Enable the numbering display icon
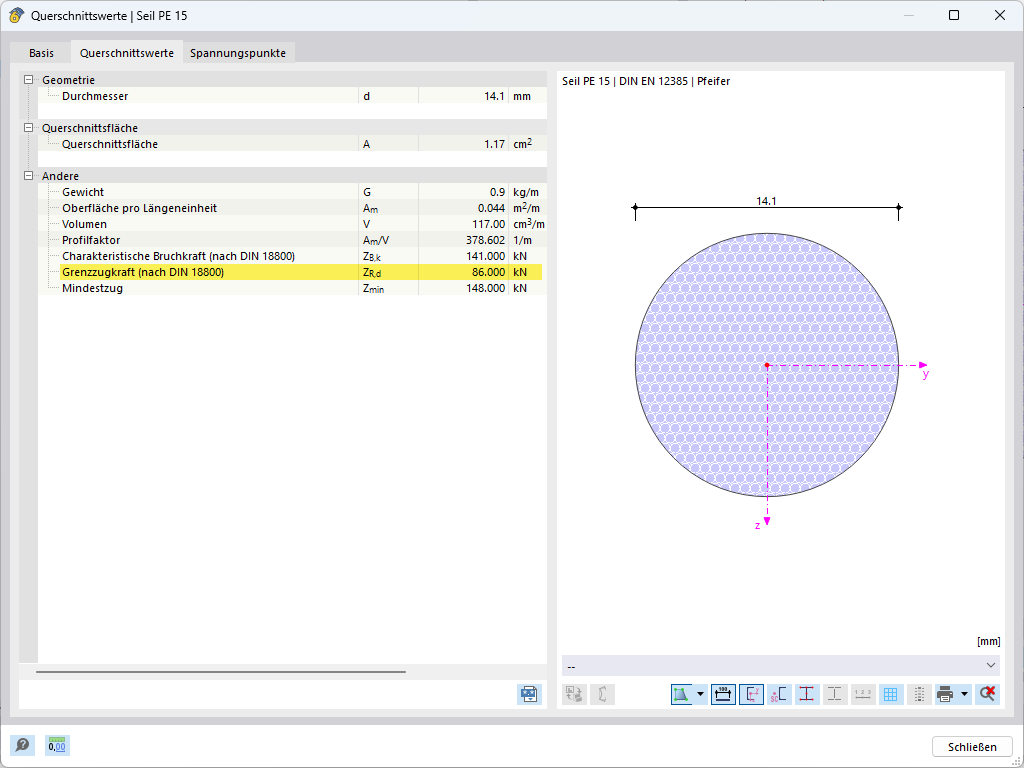The image size is (1024, 768). tap(861, 694)
